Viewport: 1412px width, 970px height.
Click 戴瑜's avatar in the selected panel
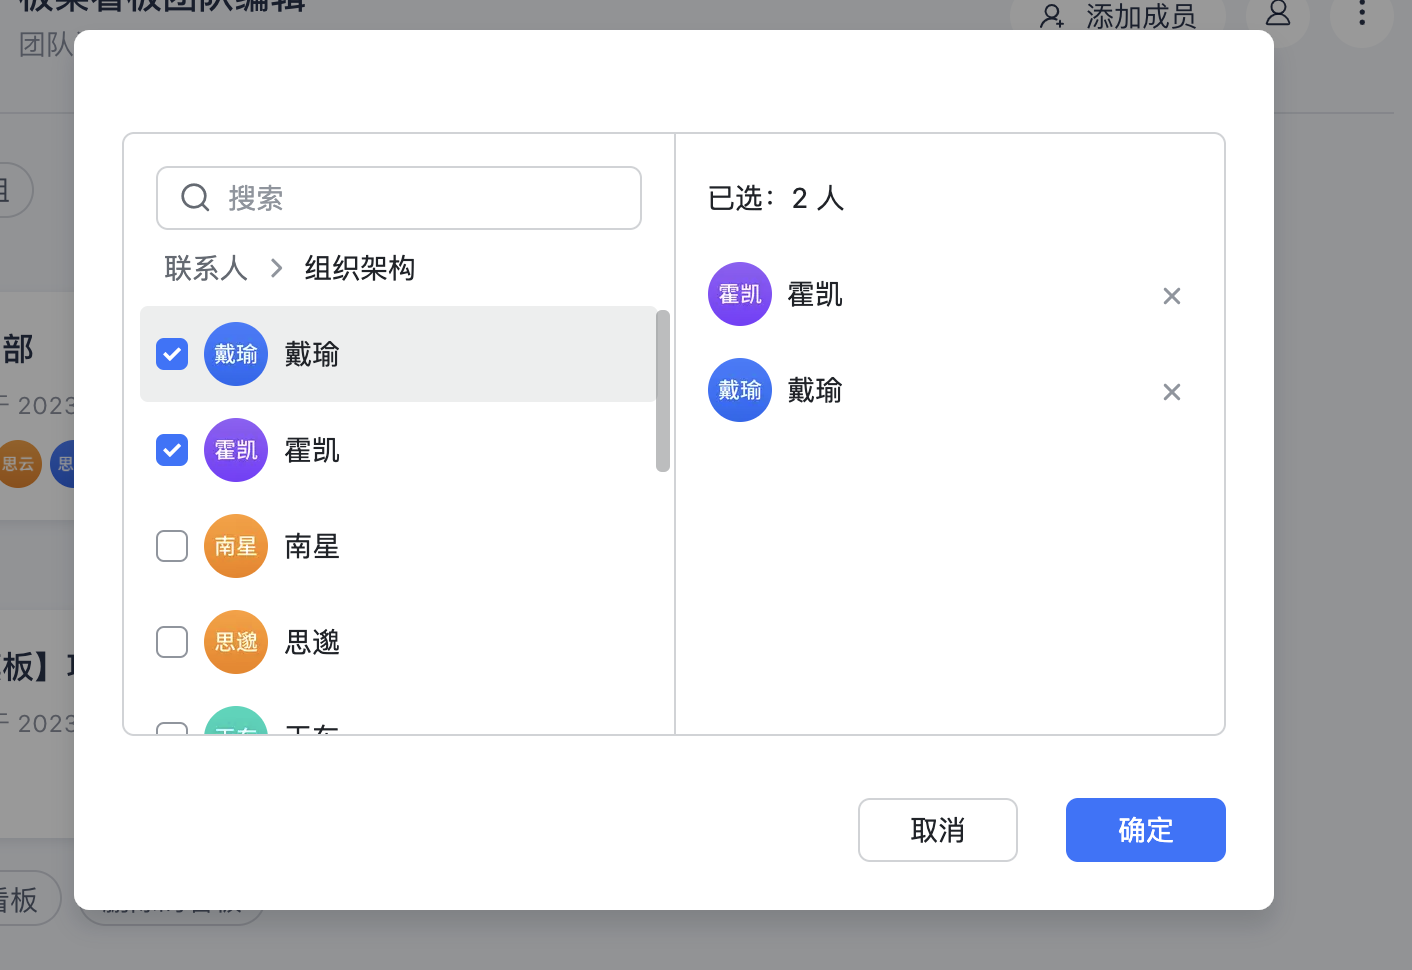(740, 390)
